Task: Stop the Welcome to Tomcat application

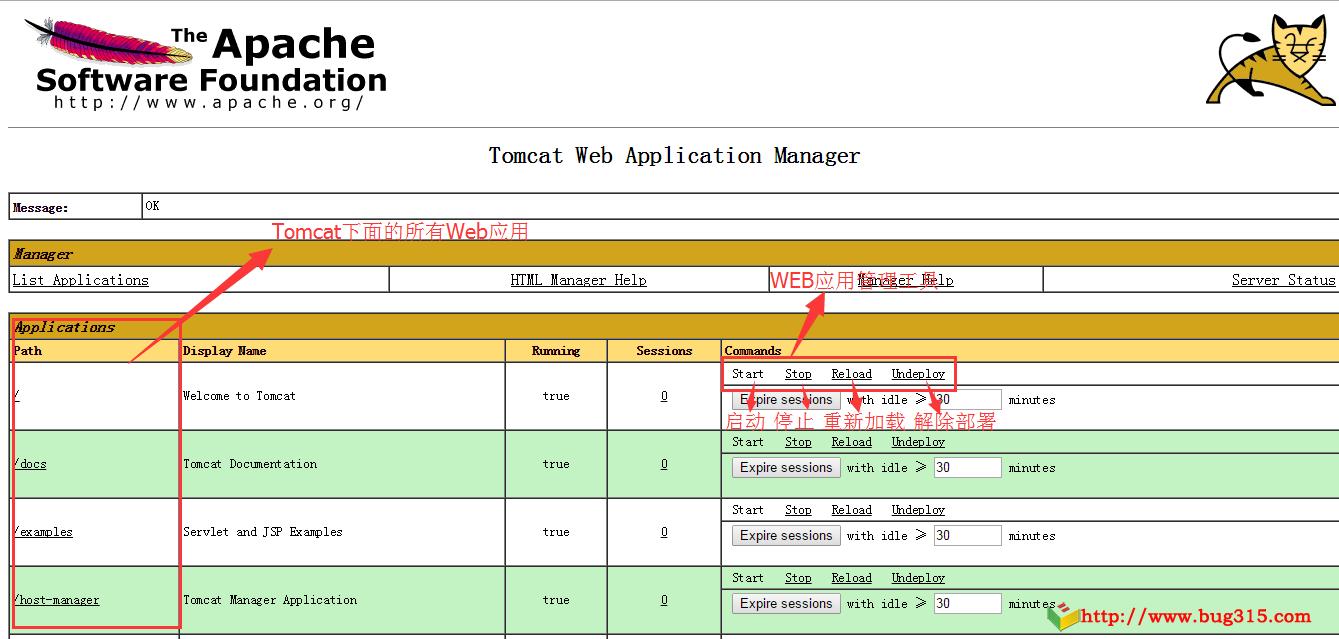Action: [x=798, y=374]
